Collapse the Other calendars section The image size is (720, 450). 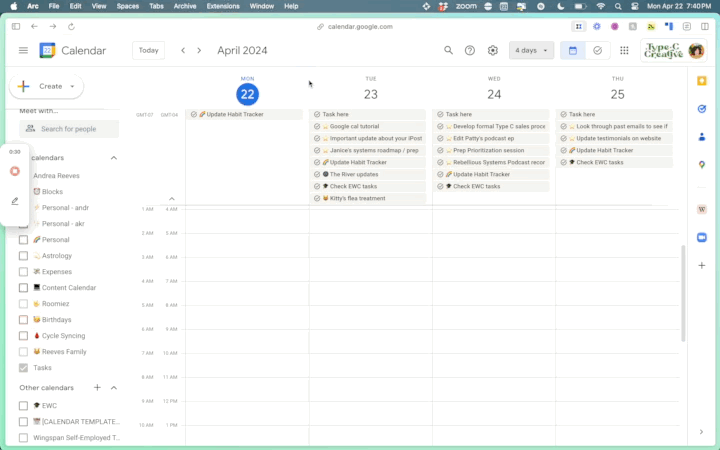(x=114, y=387)
